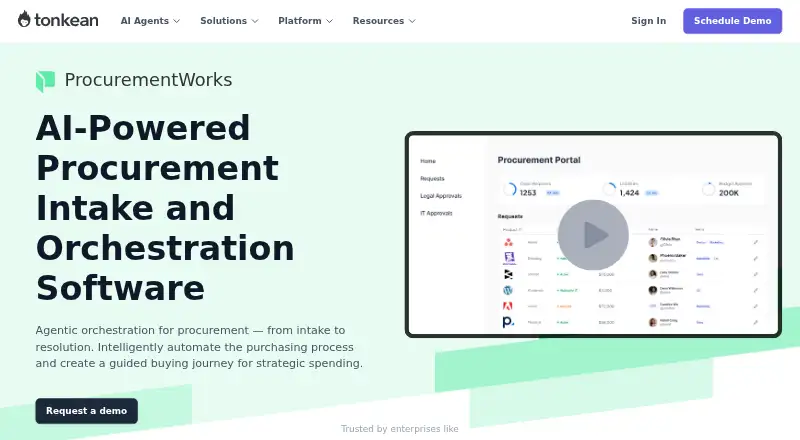This screenshot has height=440, width=800.
Task: Click the Sign In link
Action: coord(648,21)
